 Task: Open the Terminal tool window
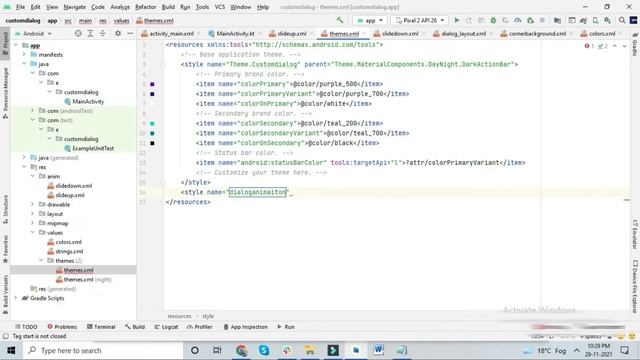coord(101,327)
